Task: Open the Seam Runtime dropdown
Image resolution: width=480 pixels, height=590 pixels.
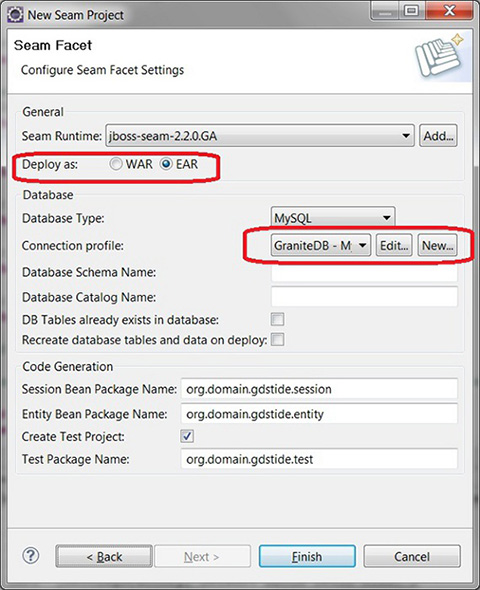Action: click(x=260, y=135)
